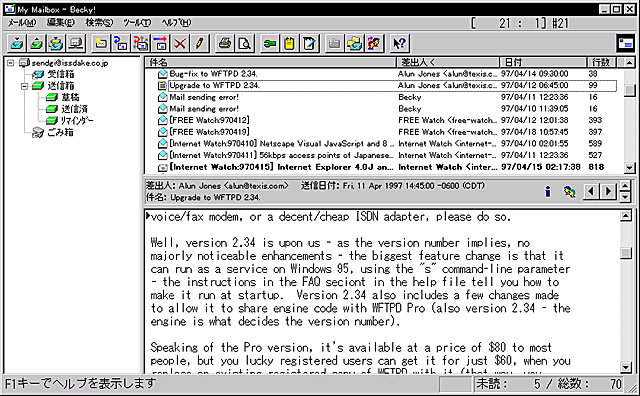Image resolution: width=640 pixels, height=396 pixels.
Task: Click the send and receive mailbox icon
Action: [56, 43]
